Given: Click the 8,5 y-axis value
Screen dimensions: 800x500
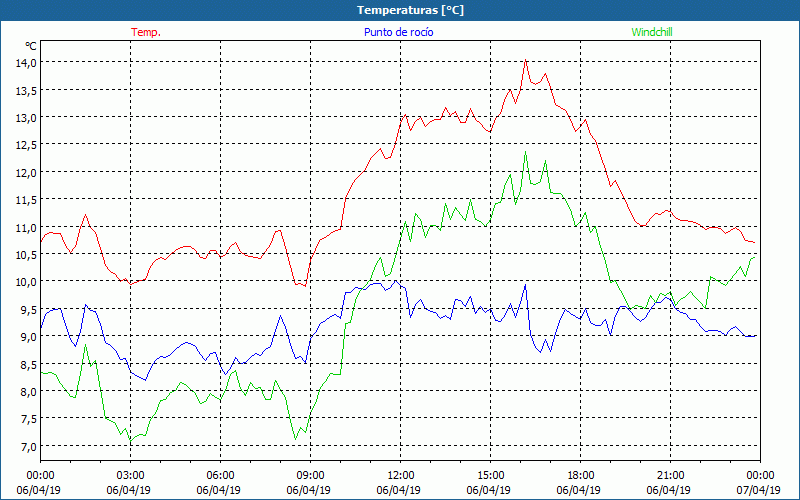Looking at the screenshot, I should click(x=28, y=364).
